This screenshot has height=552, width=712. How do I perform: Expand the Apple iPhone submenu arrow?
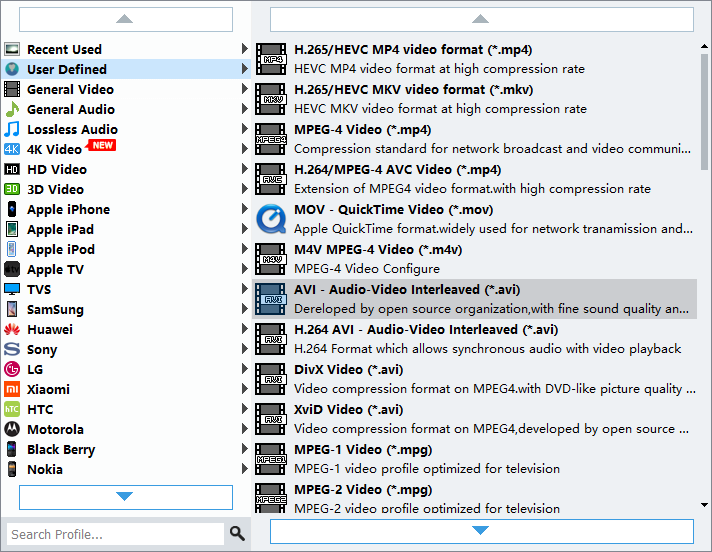(x=244, y=208)
